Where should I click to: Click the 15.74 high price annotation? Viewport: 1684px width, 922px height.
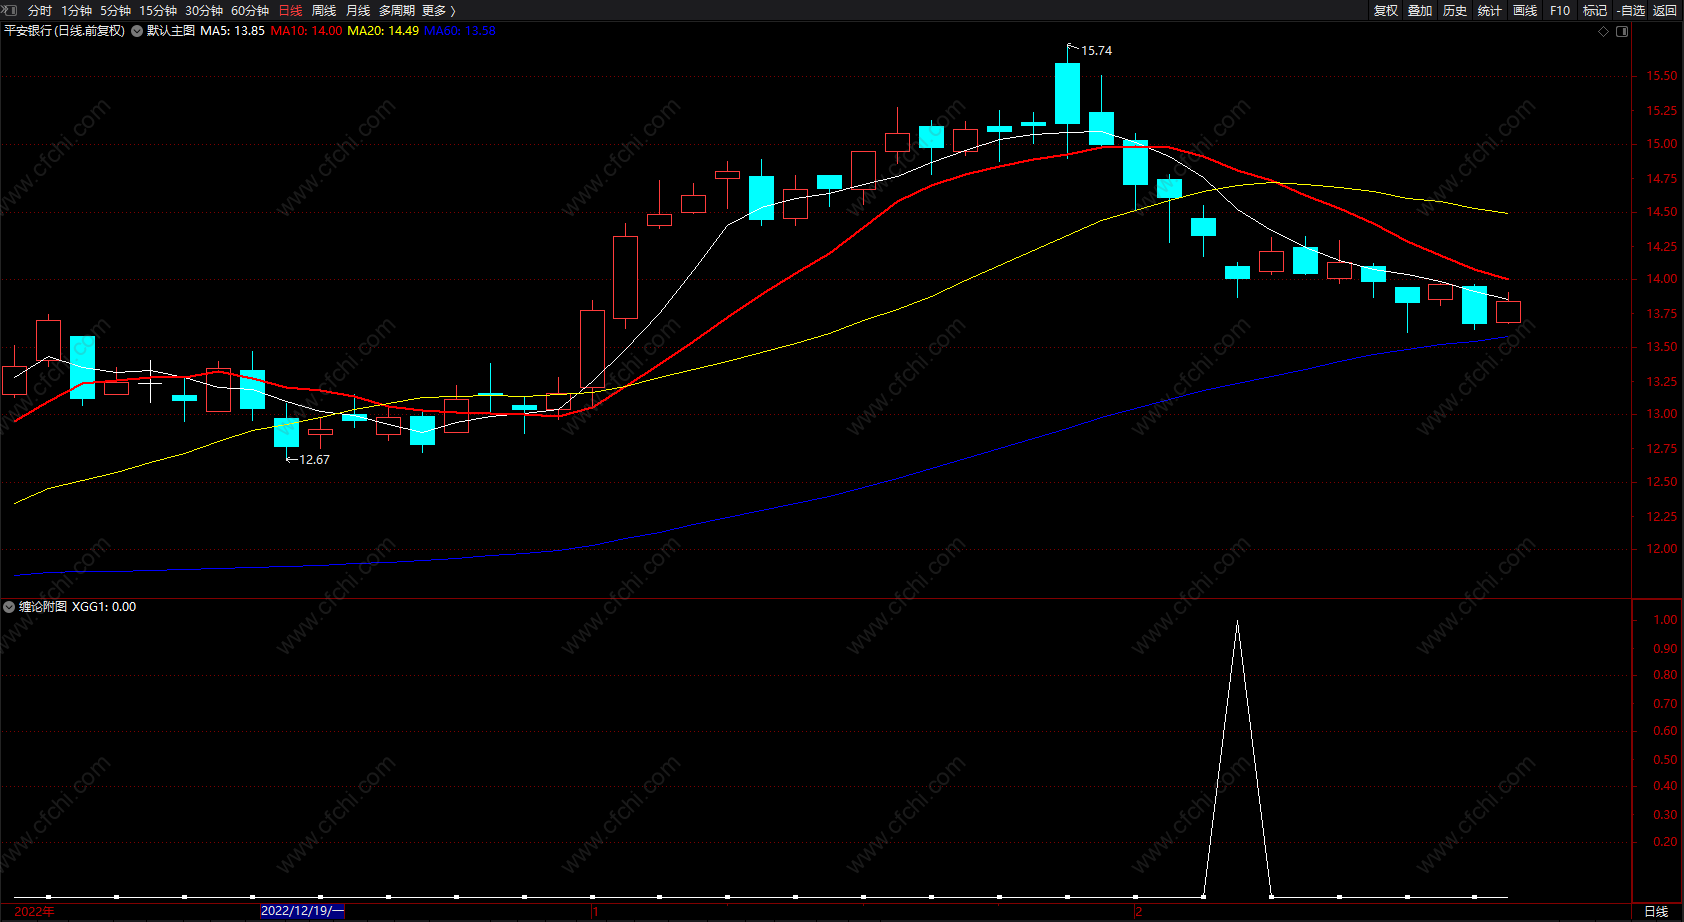click(x=1096, y=51)
